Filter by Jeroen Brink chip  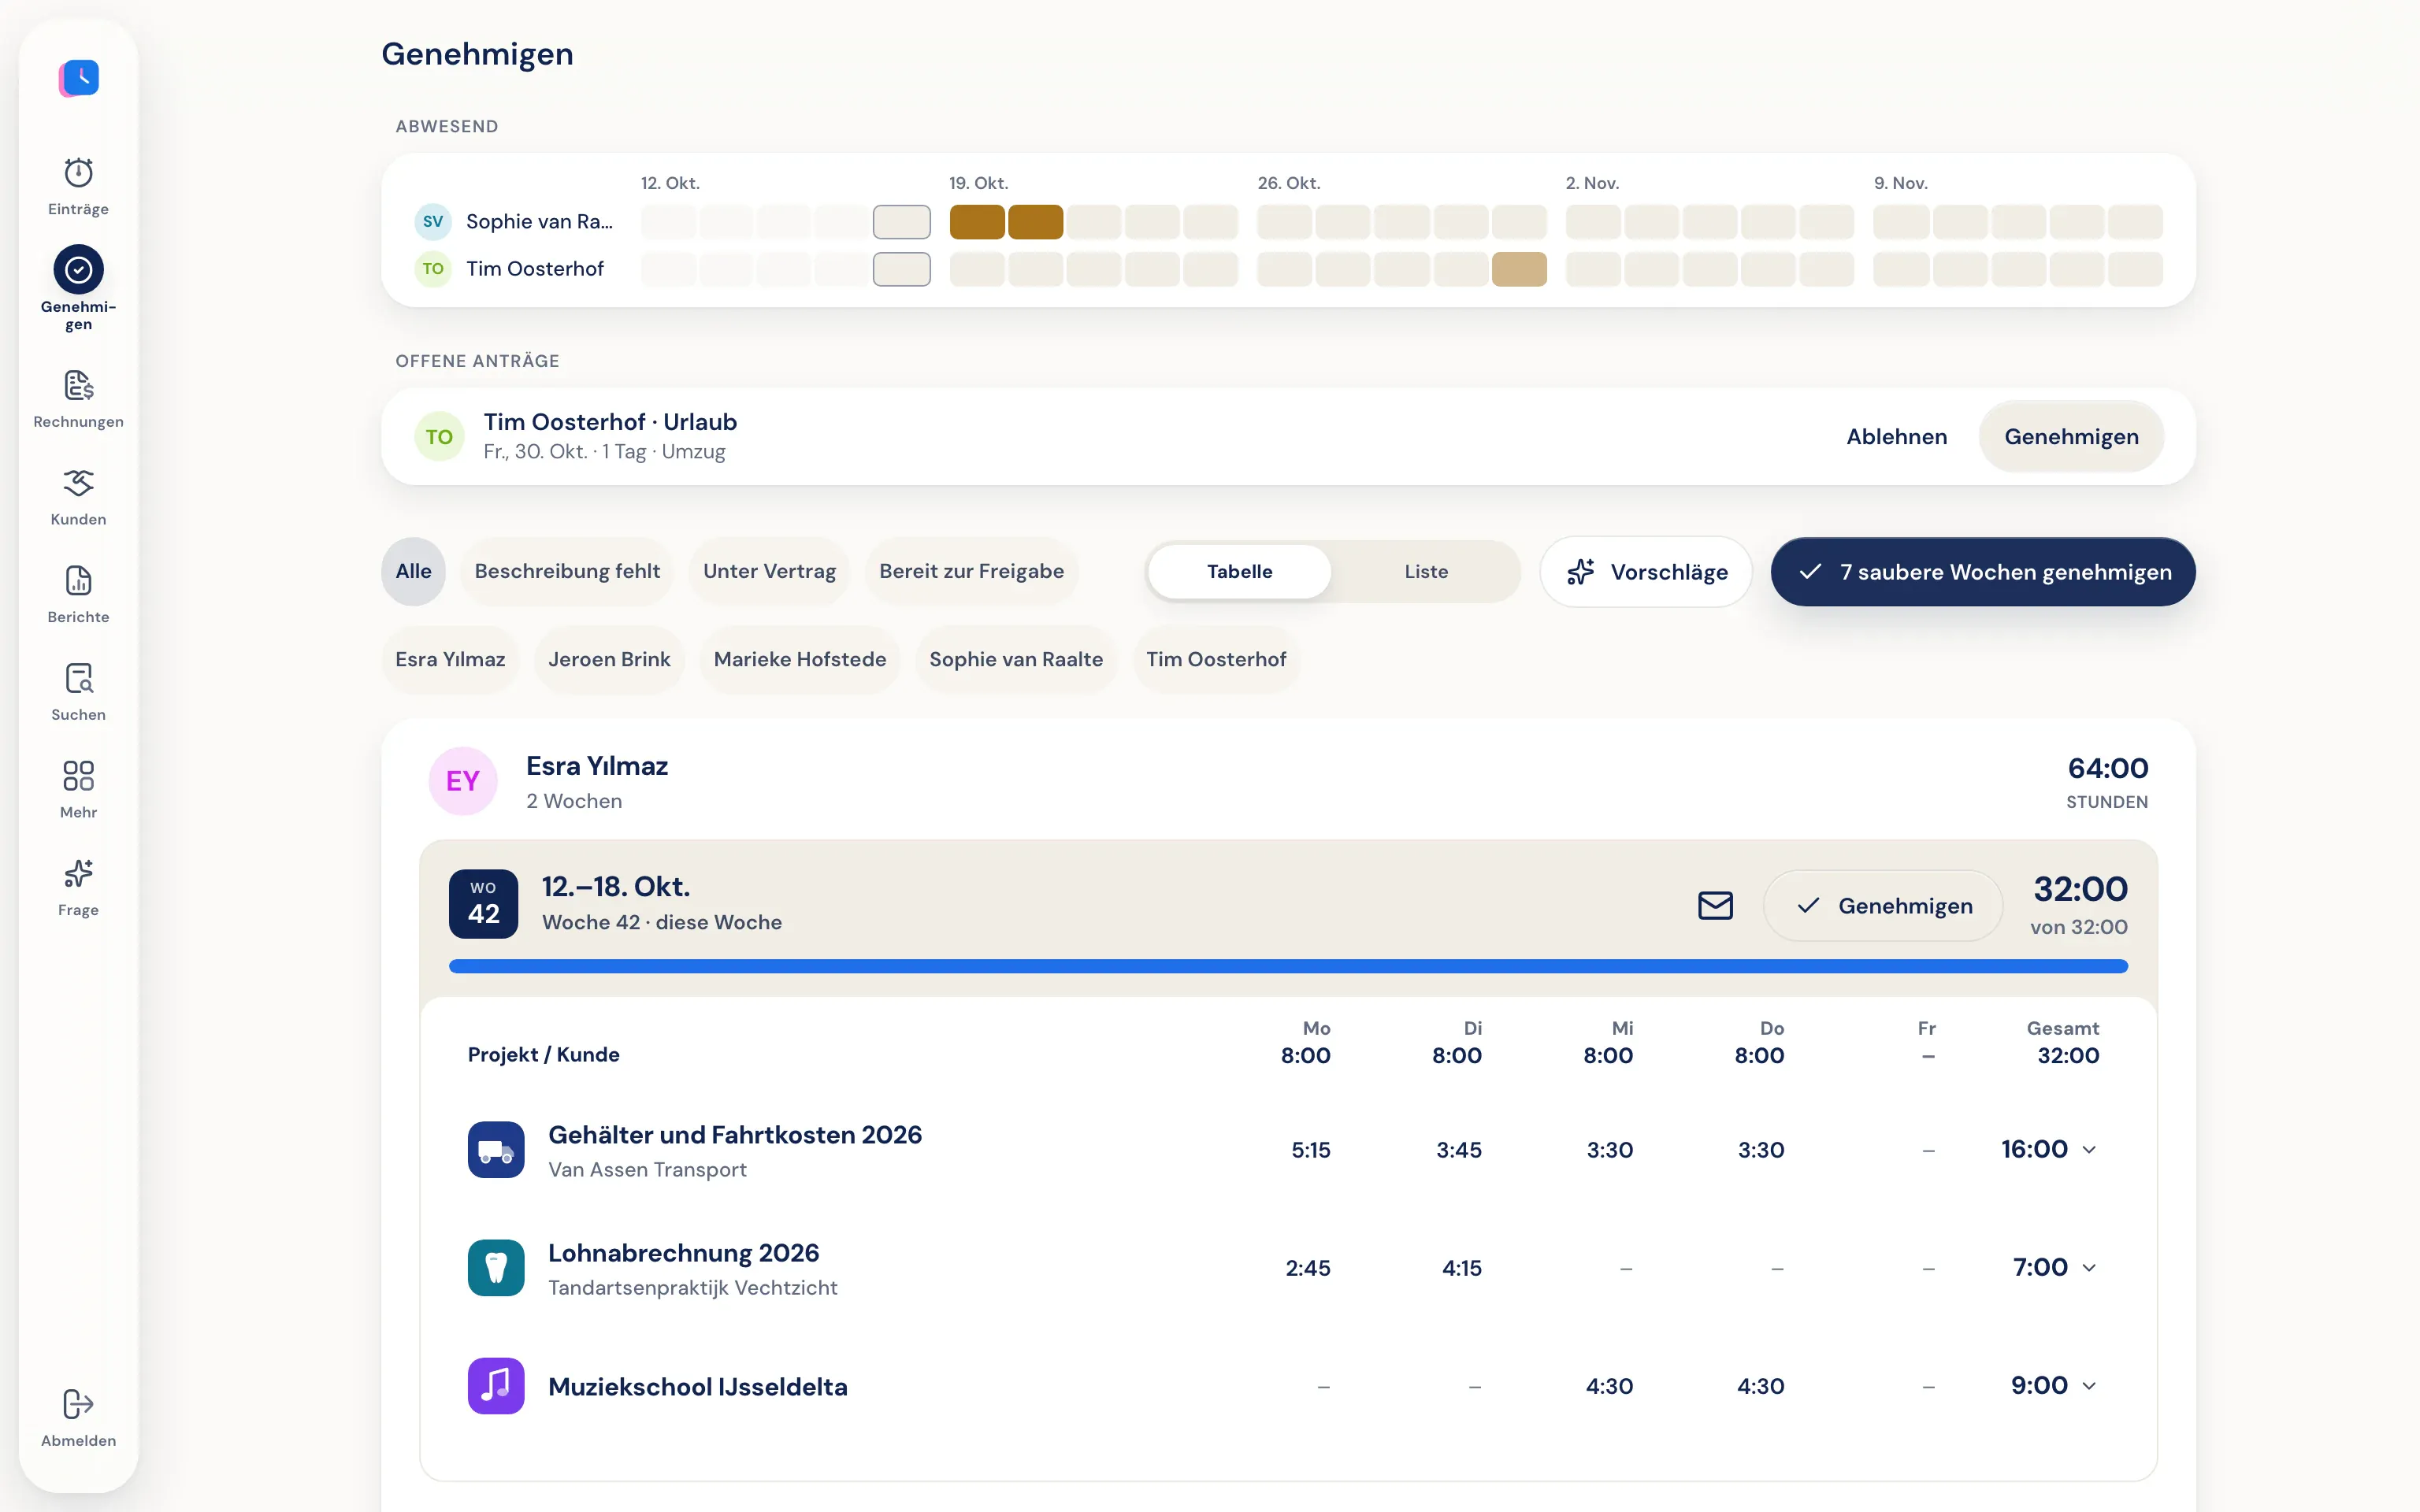(x=609, y=659)
